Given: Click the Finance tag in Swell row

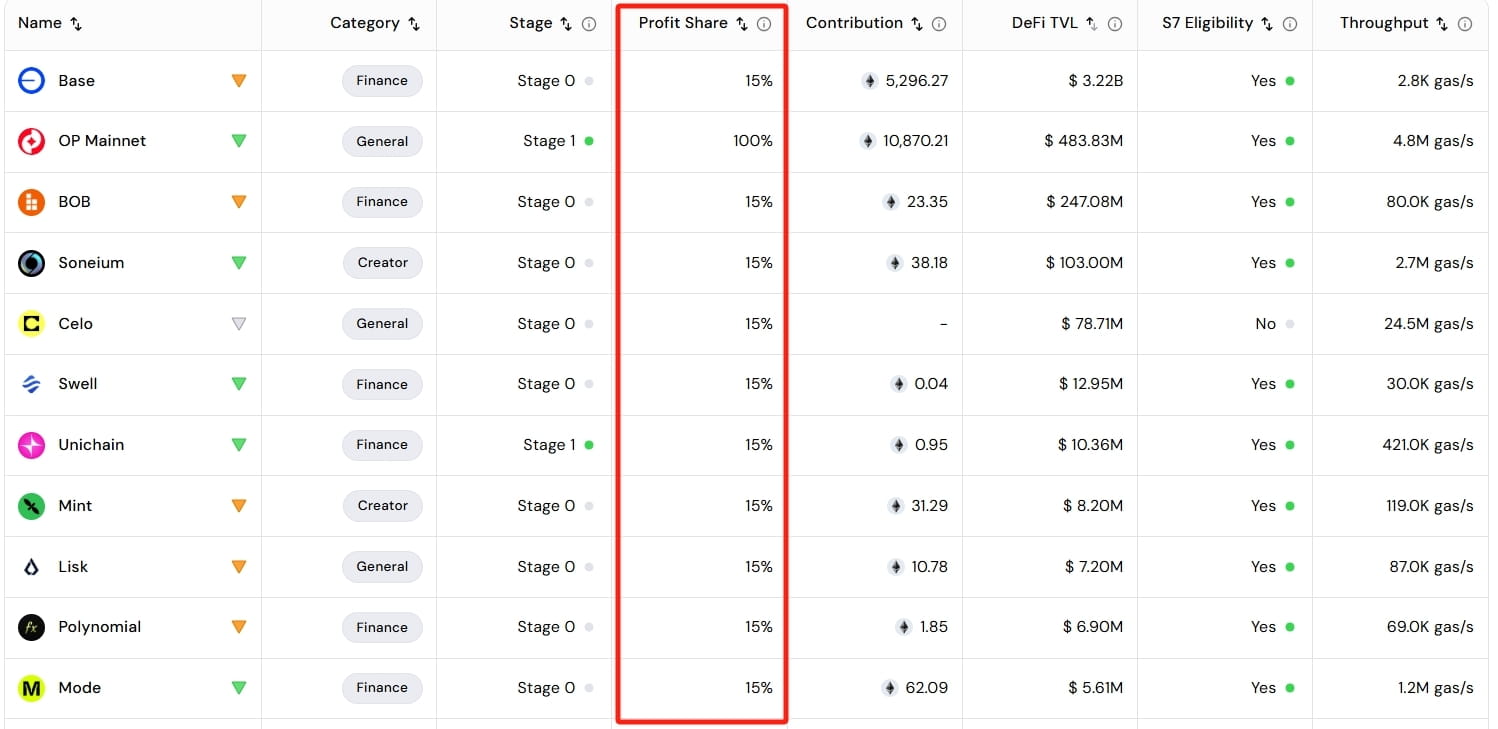Looking at the screenshot, I should pos(382,384).
